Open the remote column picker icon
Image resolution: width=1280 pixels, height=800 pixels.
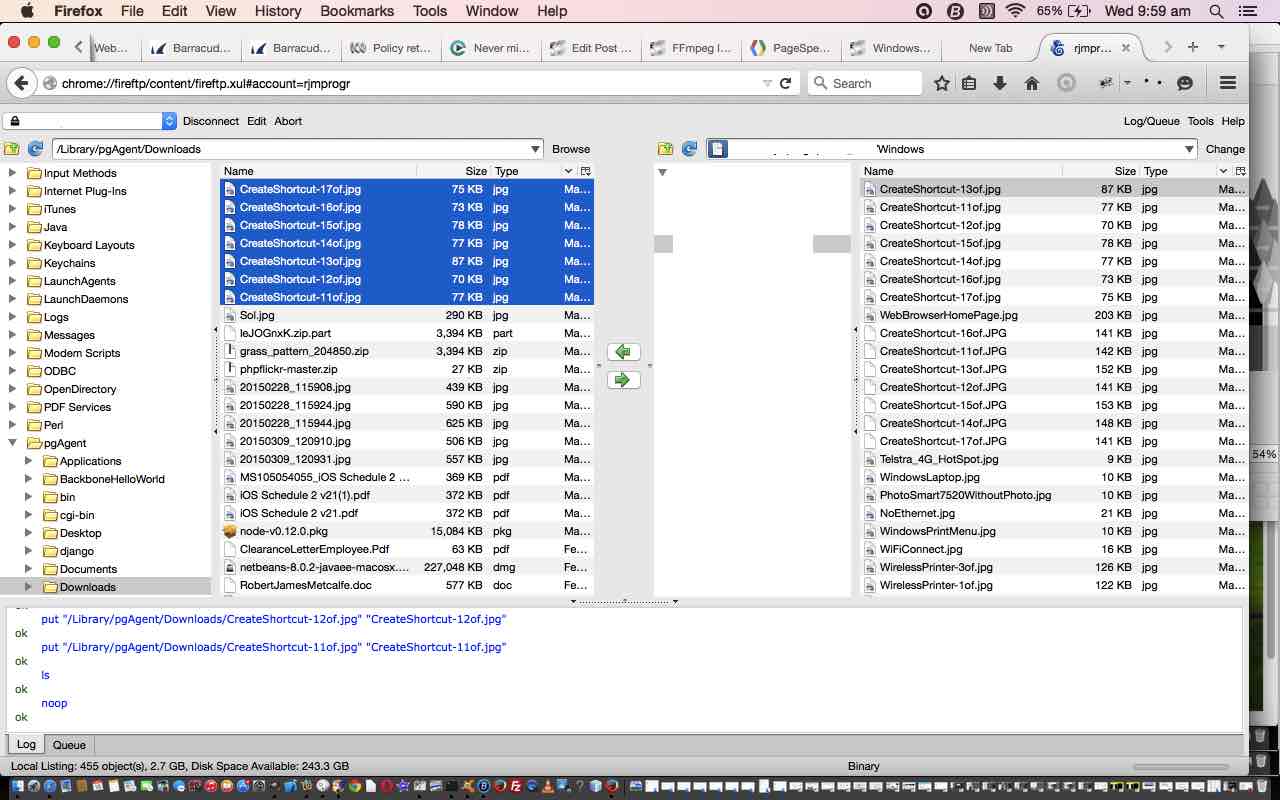1240,171
